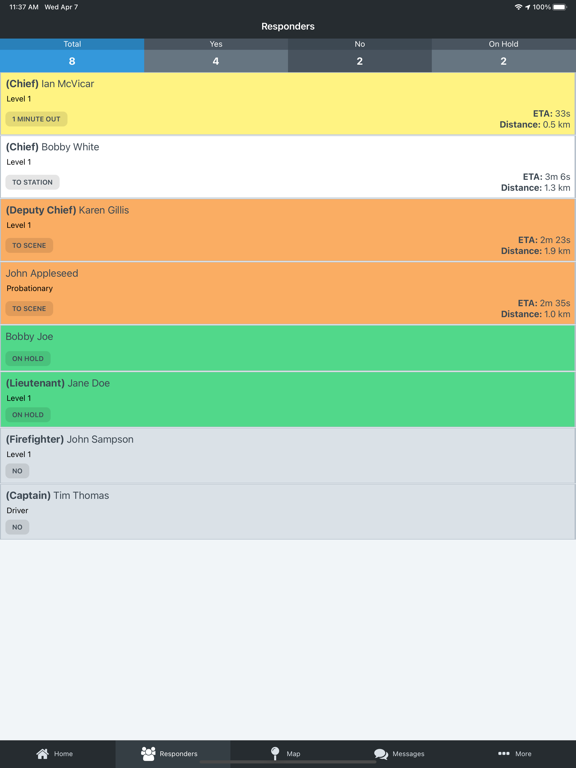This screenshot has height=768, width=576.
Task: Filter responders by On Hold count
Action: click(x=504, y=55)
